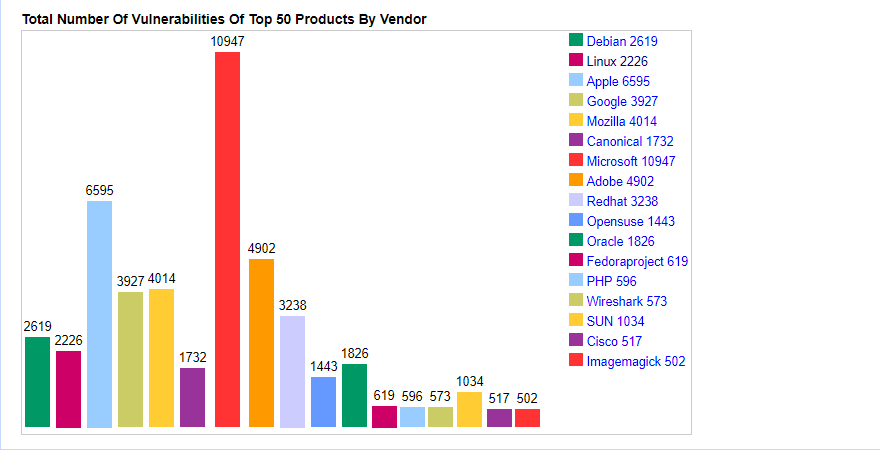Open the Microsoft 10947 legend link
This screenshot has width=880, height=450.
[631, 161]
